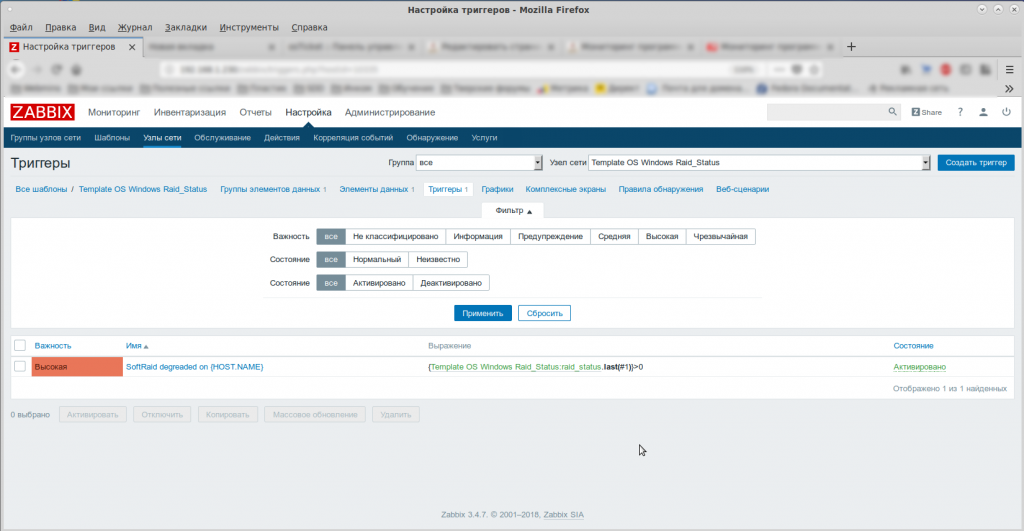1024x531 pixels.
Task: Open the Закладки menu
Action: click(185, 27)
